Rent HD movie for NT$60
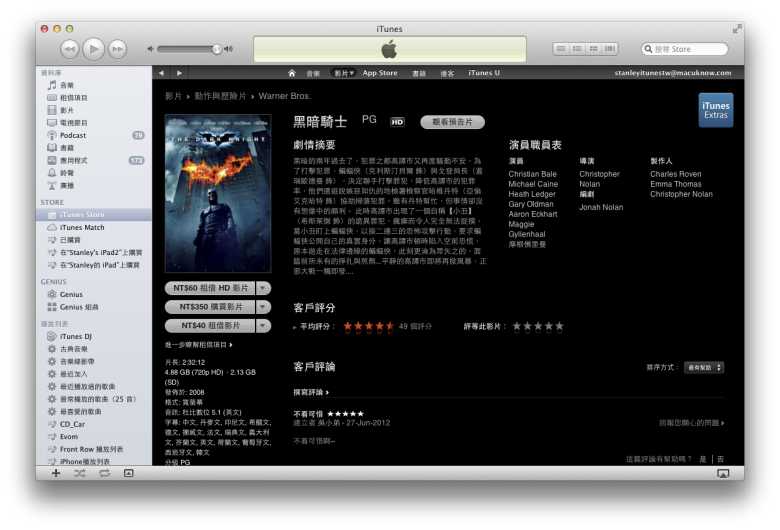This screenshot has height=530, width=780. pyautogui.click(x=210, y=288)
